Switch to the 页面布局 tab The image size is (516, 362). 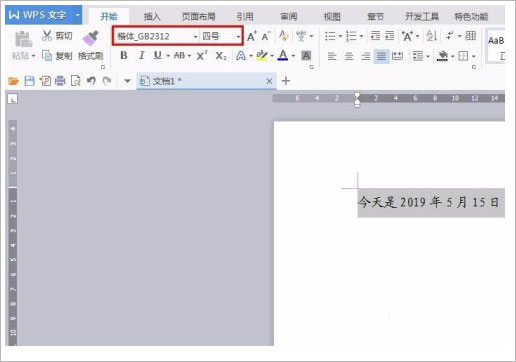tap(198, 16)
